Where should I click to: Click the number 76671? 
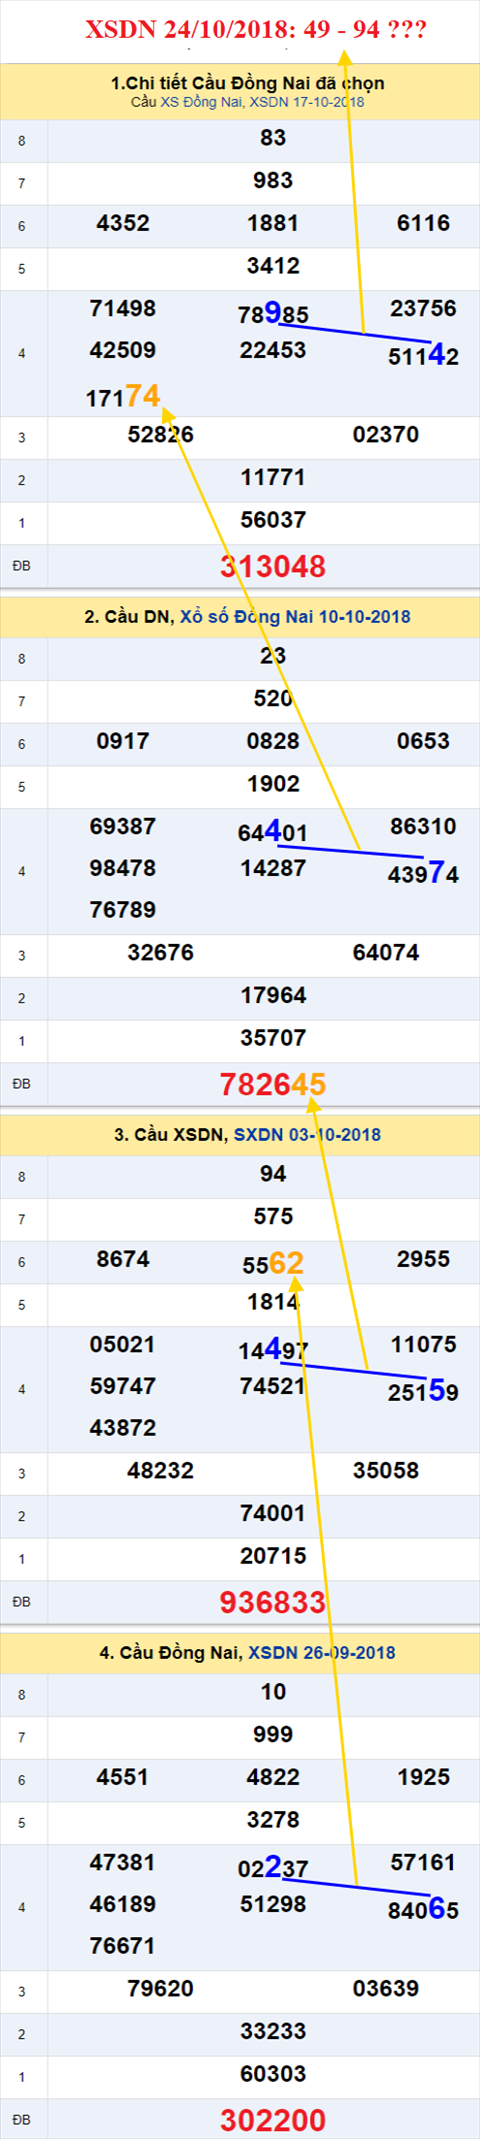(x=123, y=1946)
